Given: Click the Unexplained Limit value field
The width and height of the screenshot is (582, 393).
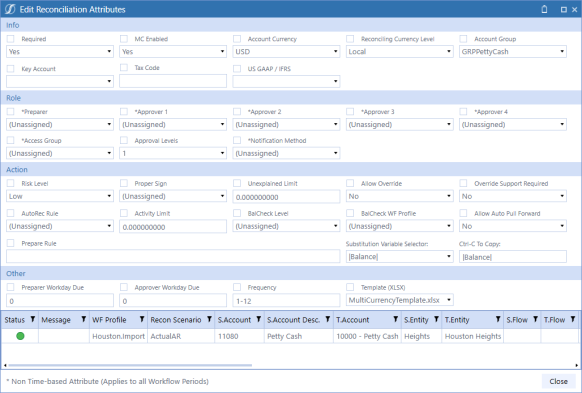Looking at the screenshot, I should (286, 197).
